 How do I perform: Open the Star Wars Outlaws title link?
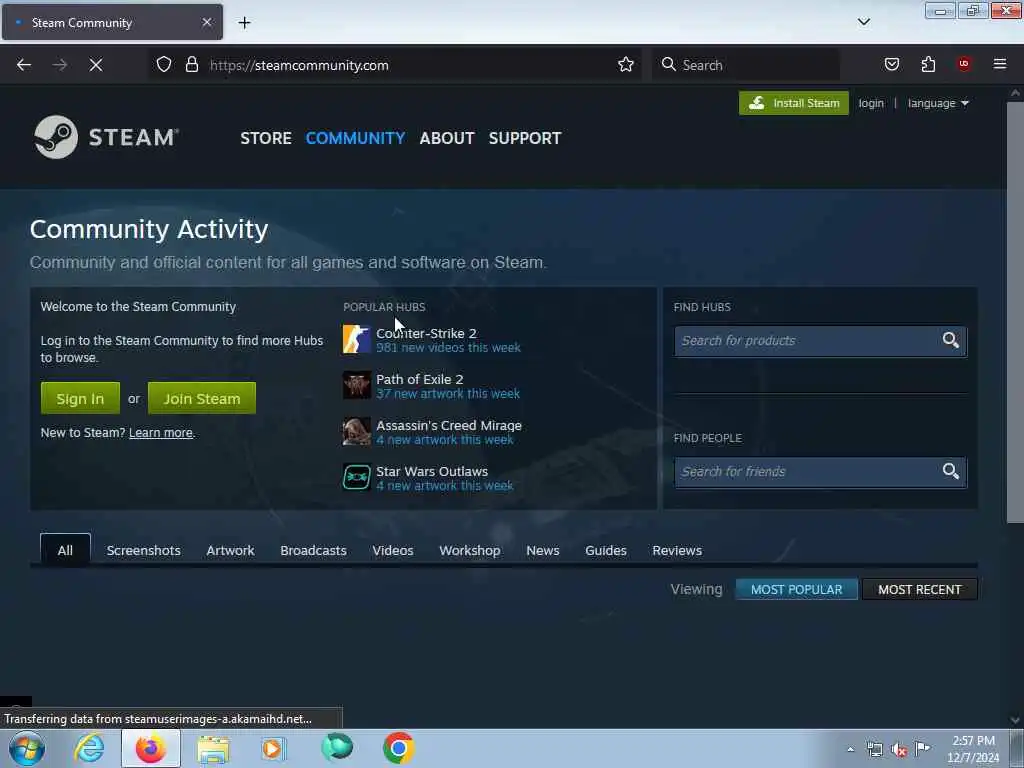pos(432,471)
